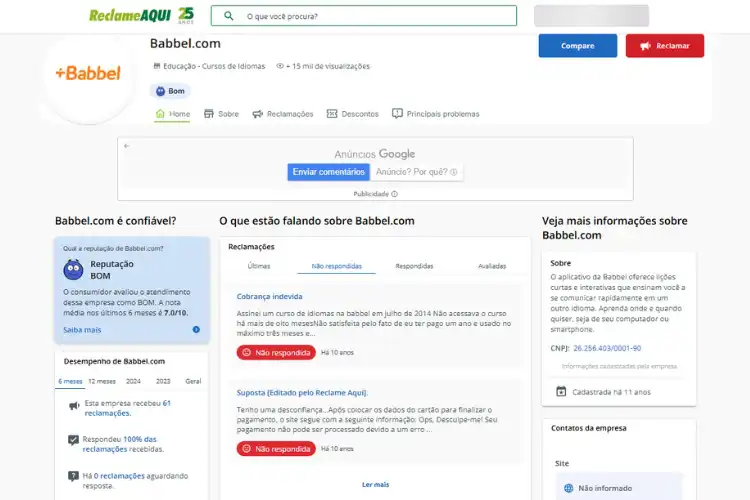
Task: Click the blue arrow next to Saiba mais
Action: [x=196, y=330]
